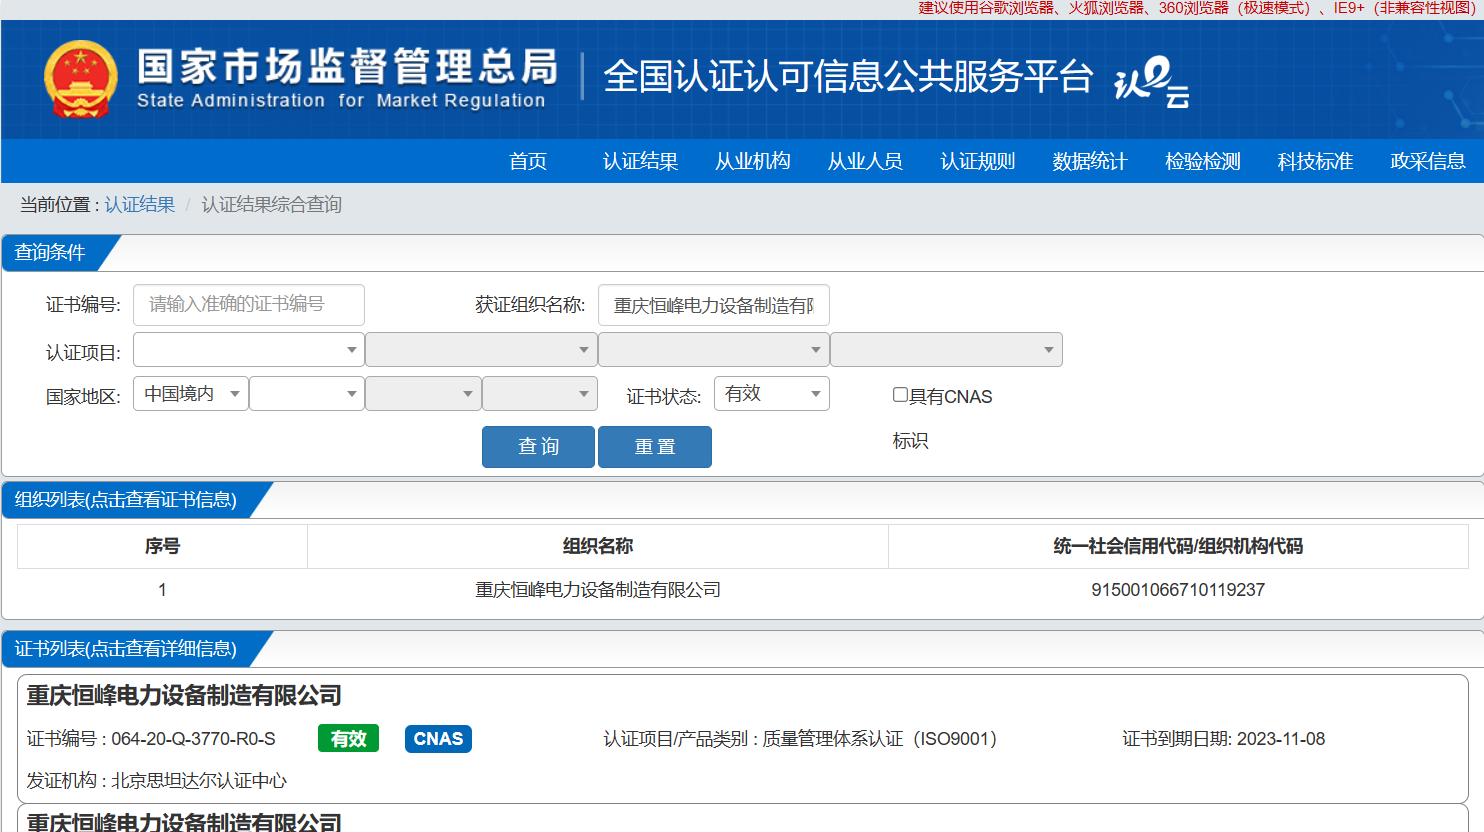The image size is (1484, 832).
Task: Click the 组织名称 column header
Action: [598, 546]
